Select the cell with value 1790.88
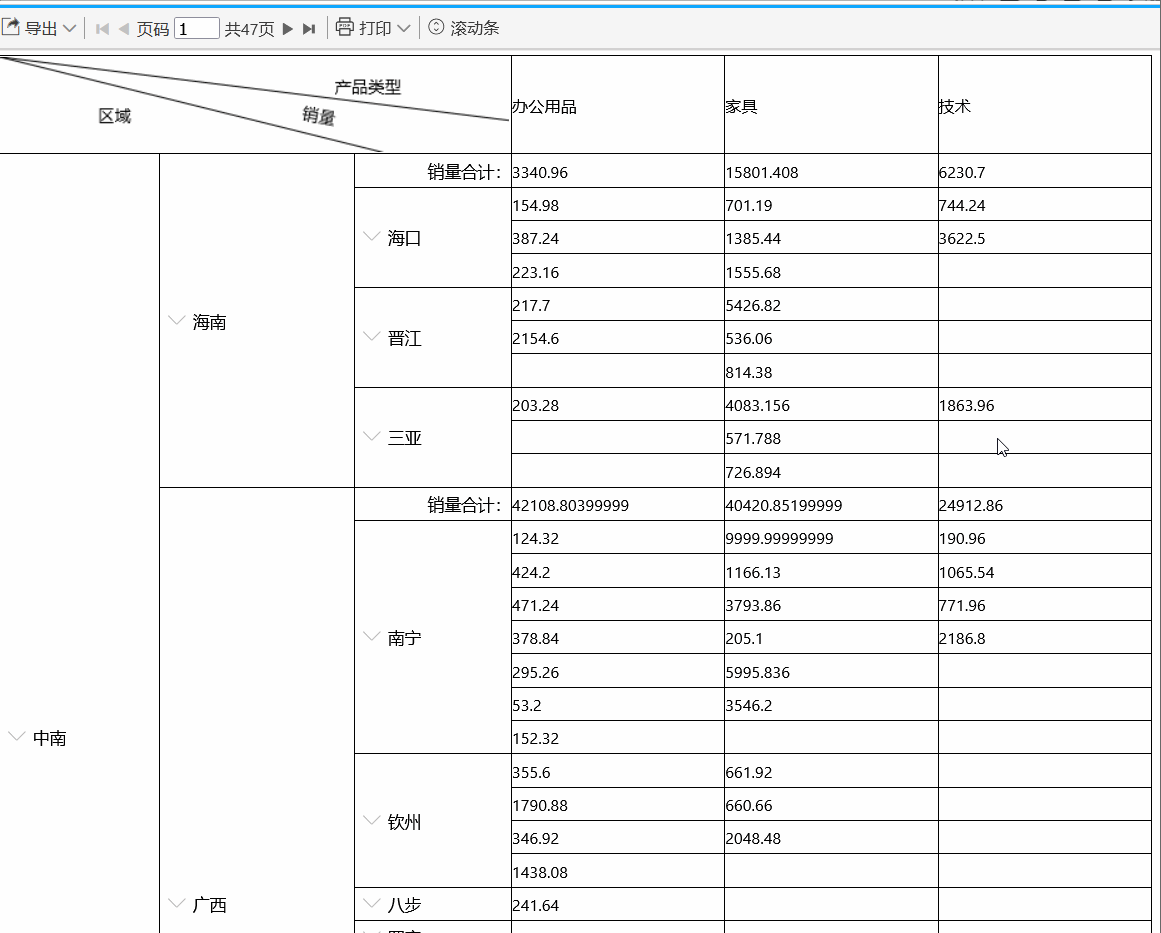The height and width of the screenshot is (933, 1161). (x=618, y=805)
